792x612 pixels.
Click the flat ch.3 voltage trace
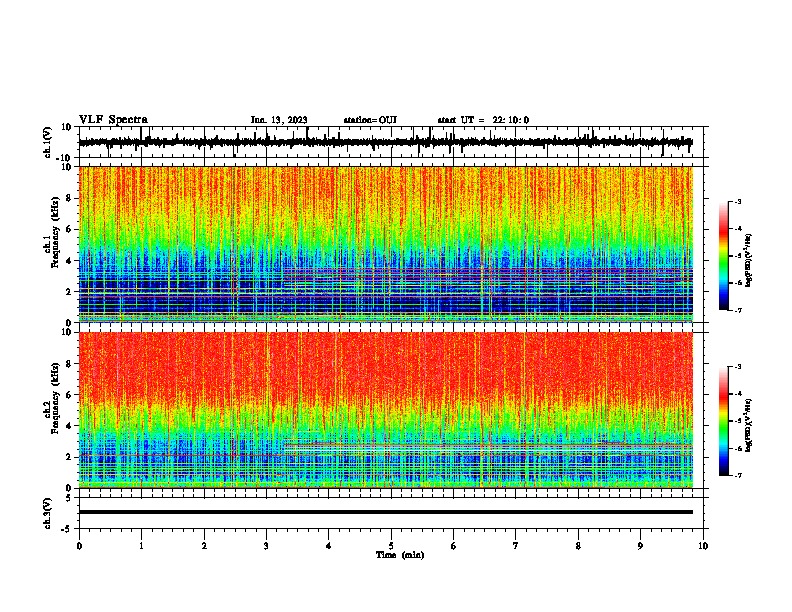pos(386,512)
